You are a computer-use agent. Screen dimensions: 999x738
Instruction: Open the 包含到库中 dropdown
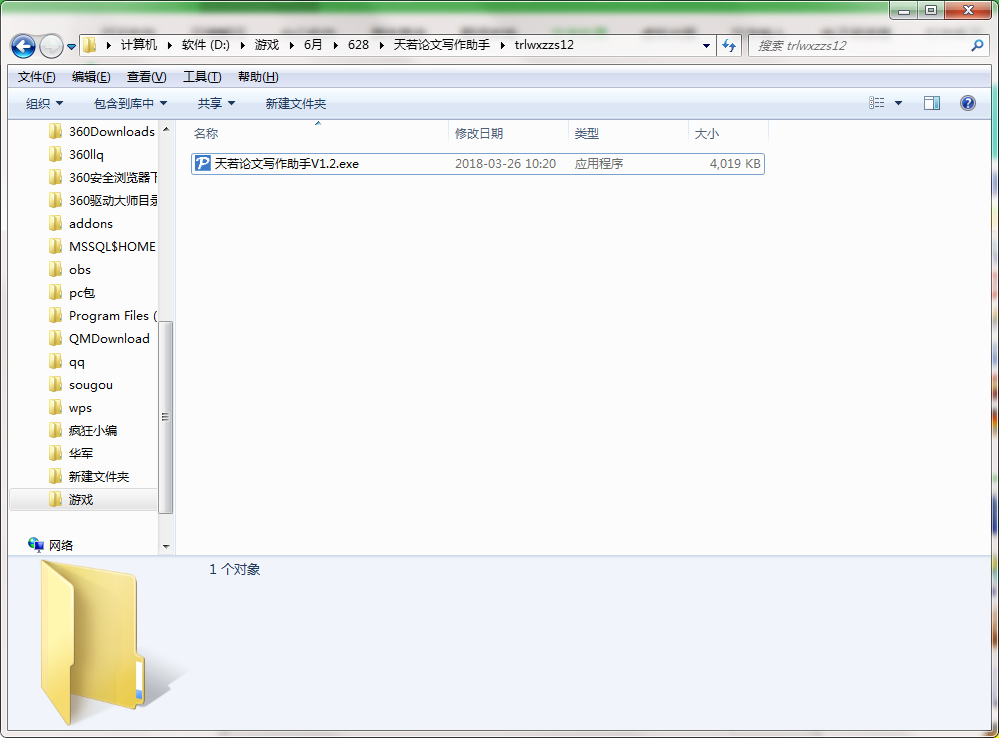(x=130, y=103)
